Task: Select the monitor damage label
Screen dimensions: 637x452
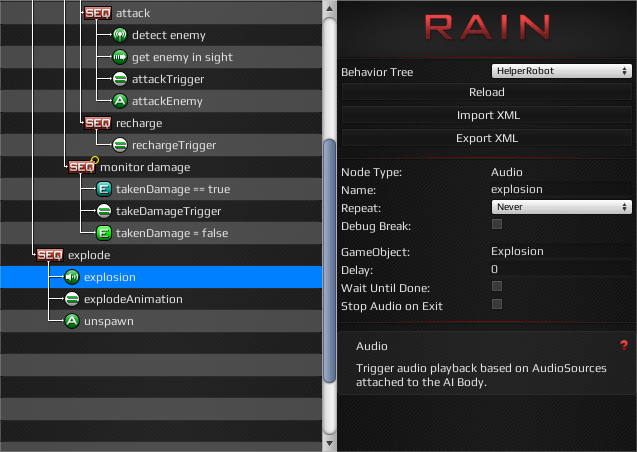Action: 145,167
